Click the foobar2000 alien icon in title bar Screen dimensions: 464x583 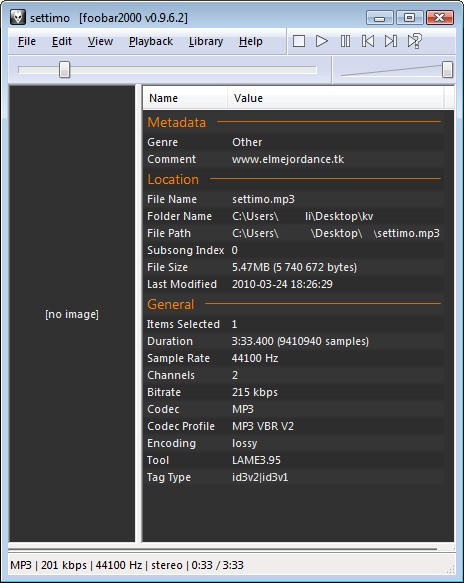click(x=17, y=17)
